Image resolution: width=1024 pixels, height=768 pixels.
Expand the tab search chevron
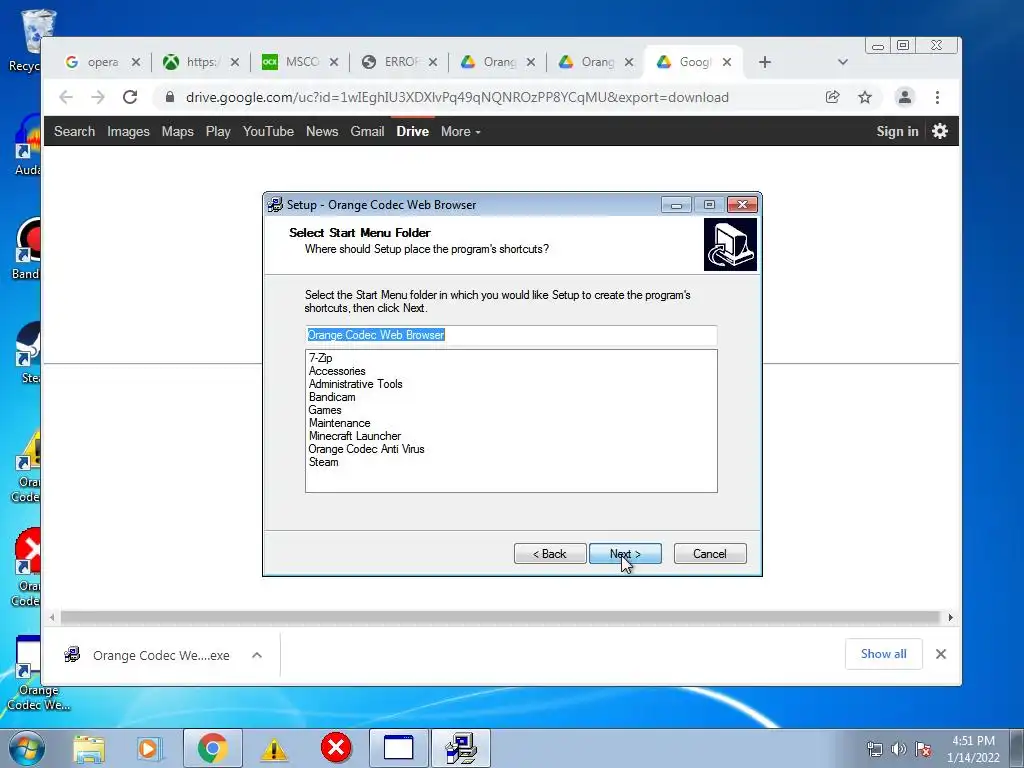tap(842, 62)
